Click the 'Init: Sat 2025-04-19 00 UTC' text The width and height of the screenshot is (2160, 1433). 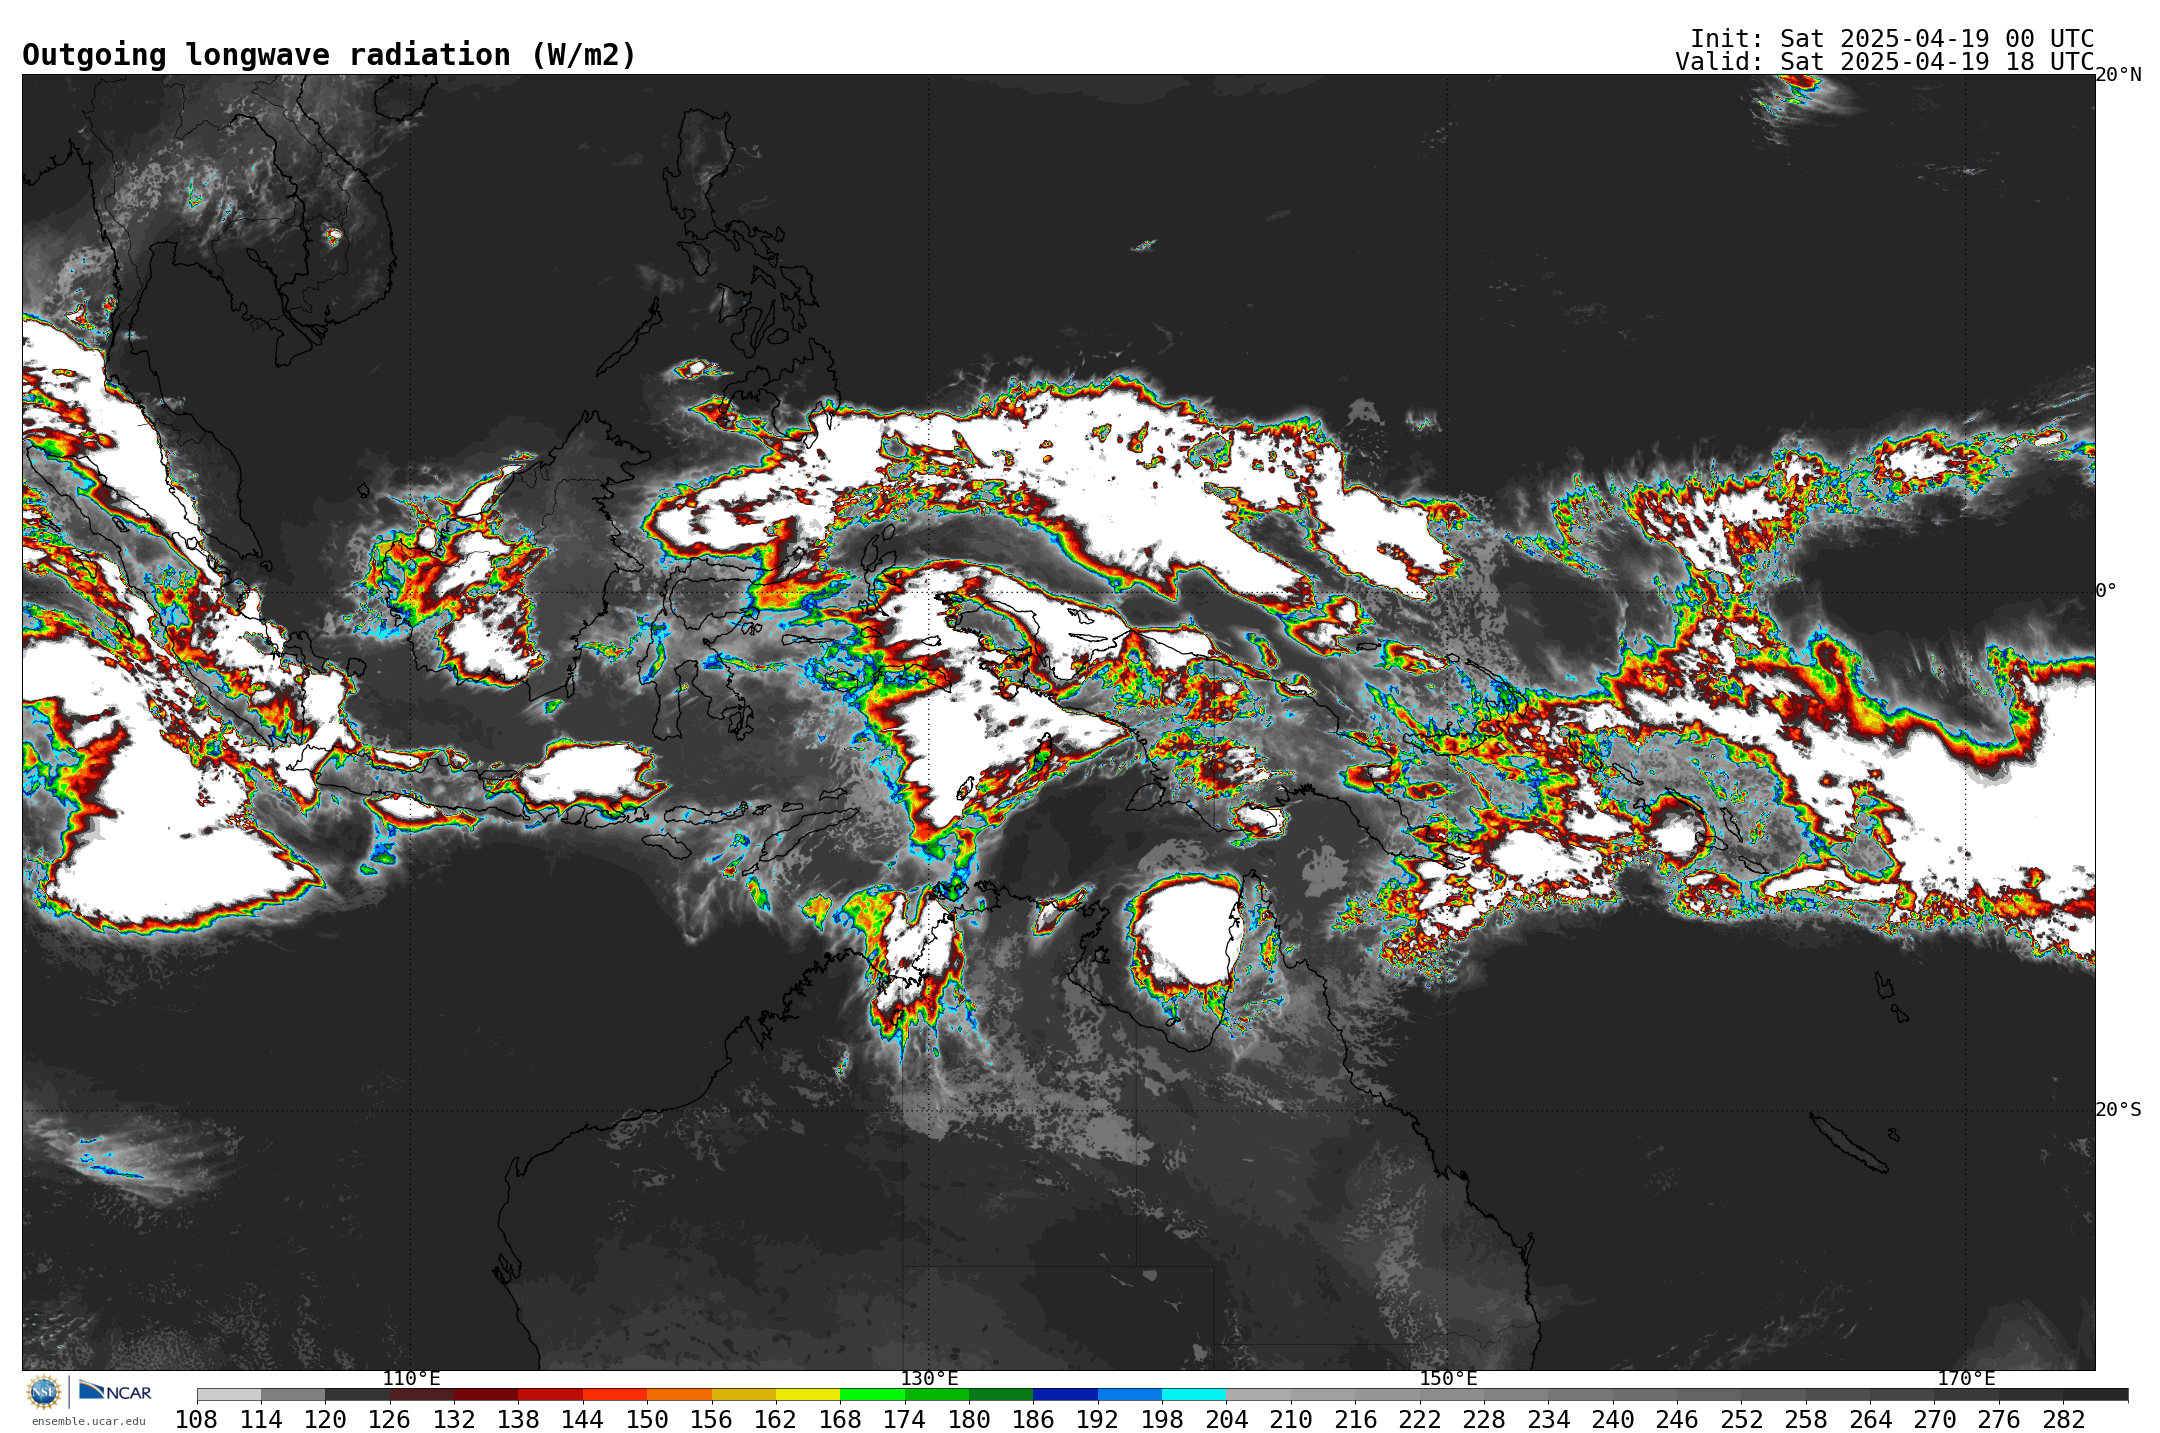pos(1892,39)
